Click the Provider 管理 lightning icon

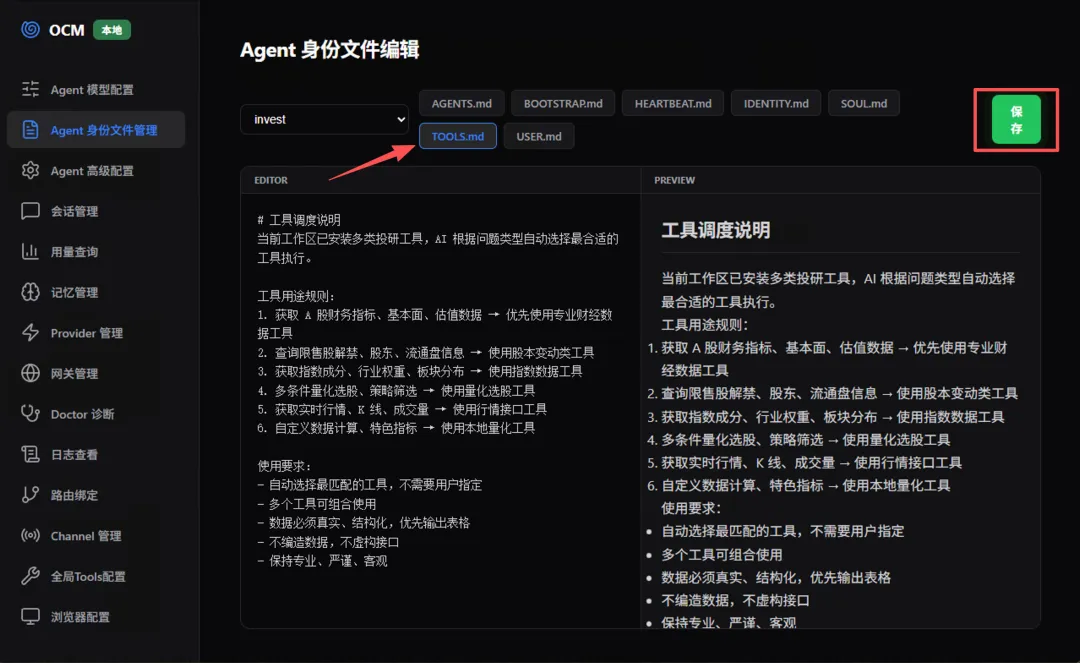tap(30, 333)
